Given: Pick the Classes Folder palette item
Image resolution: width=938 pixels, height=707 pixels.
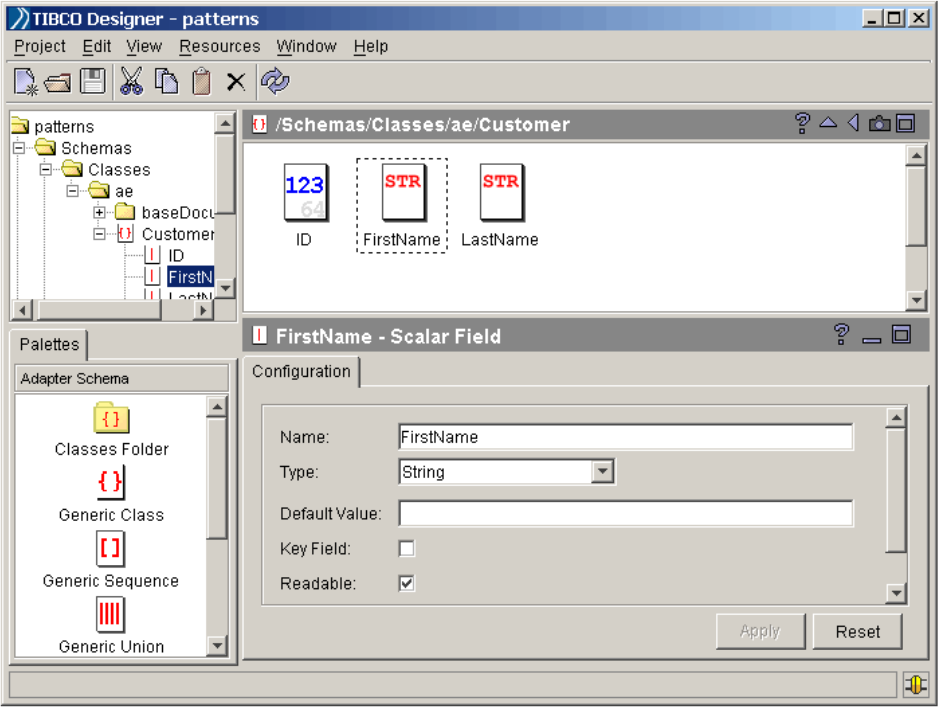Looking at the screenshot, I should [111, 429].
